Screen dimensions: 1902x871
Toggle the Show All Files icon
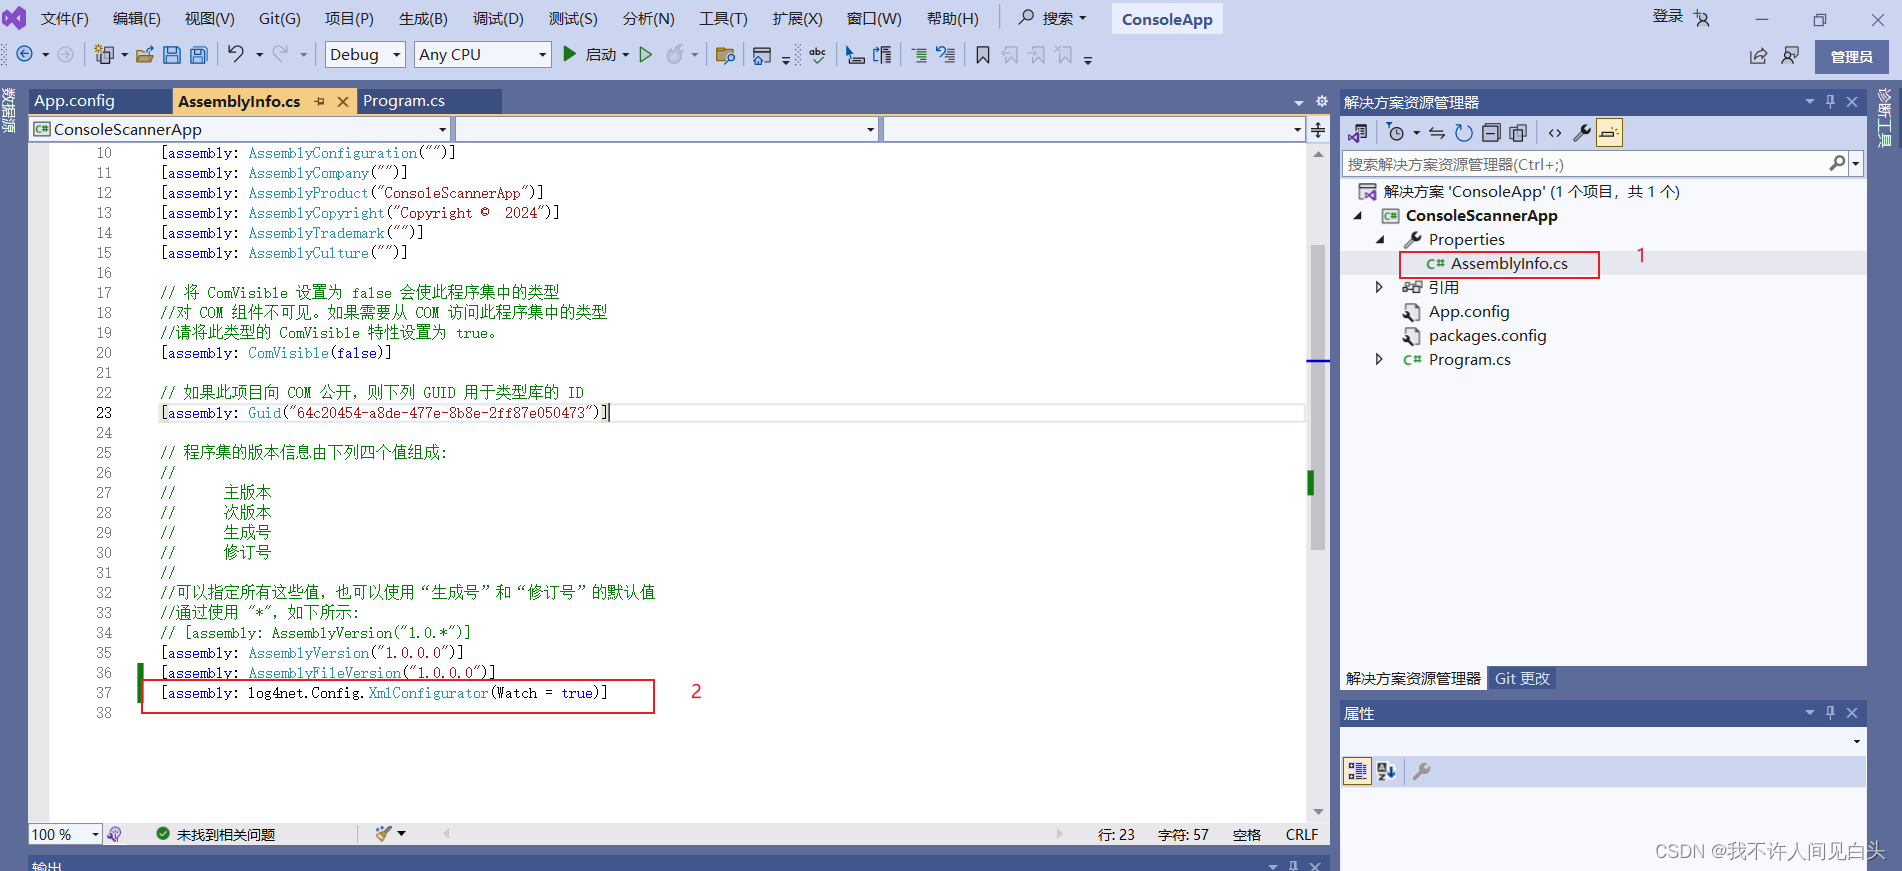pos(1518,133)
